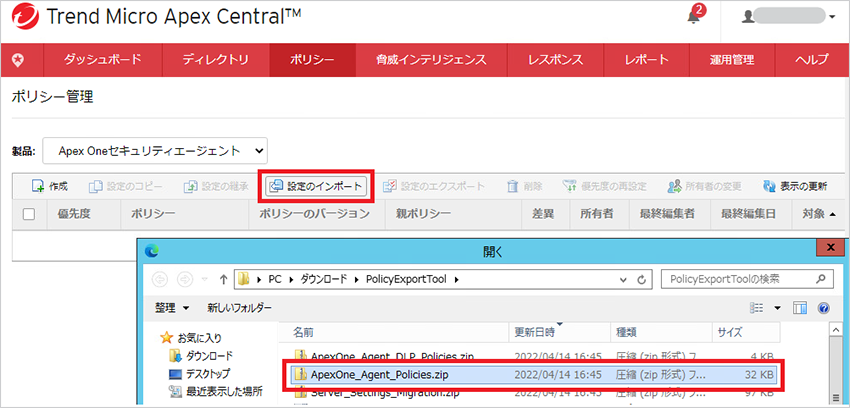Viewport: 850px width, 408px height.
Task: Expand the 製品 product dropdown
Action: 155,150
